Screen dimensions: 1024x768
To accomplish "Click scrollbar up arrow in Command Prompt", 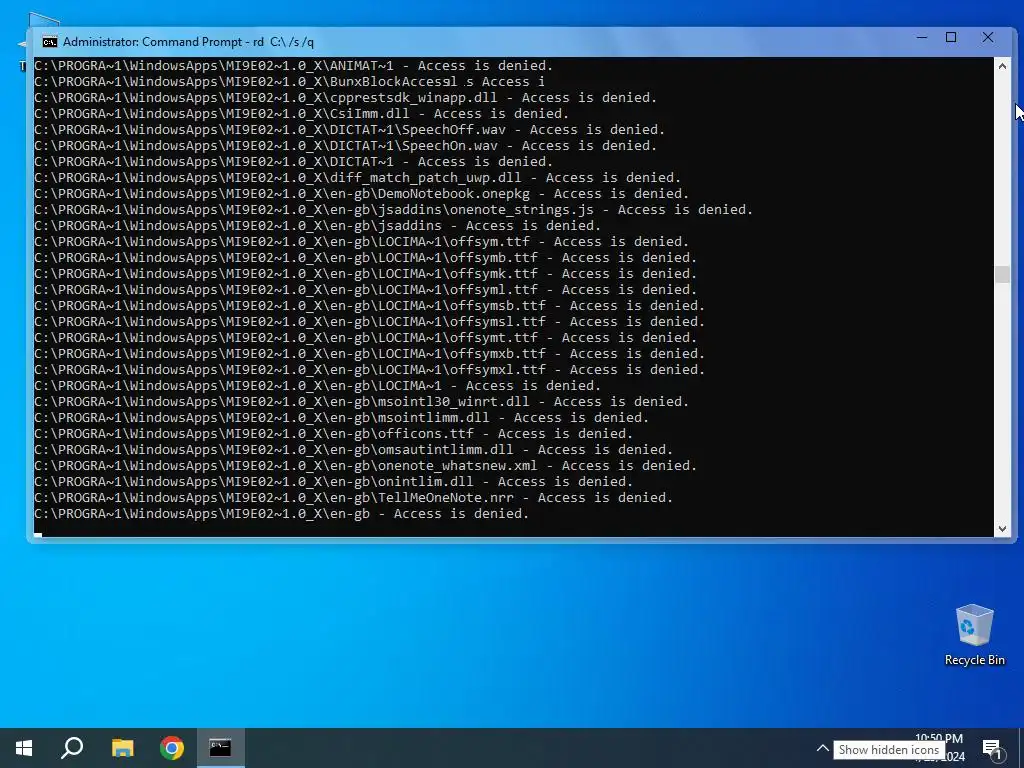I will (1002, 66).
